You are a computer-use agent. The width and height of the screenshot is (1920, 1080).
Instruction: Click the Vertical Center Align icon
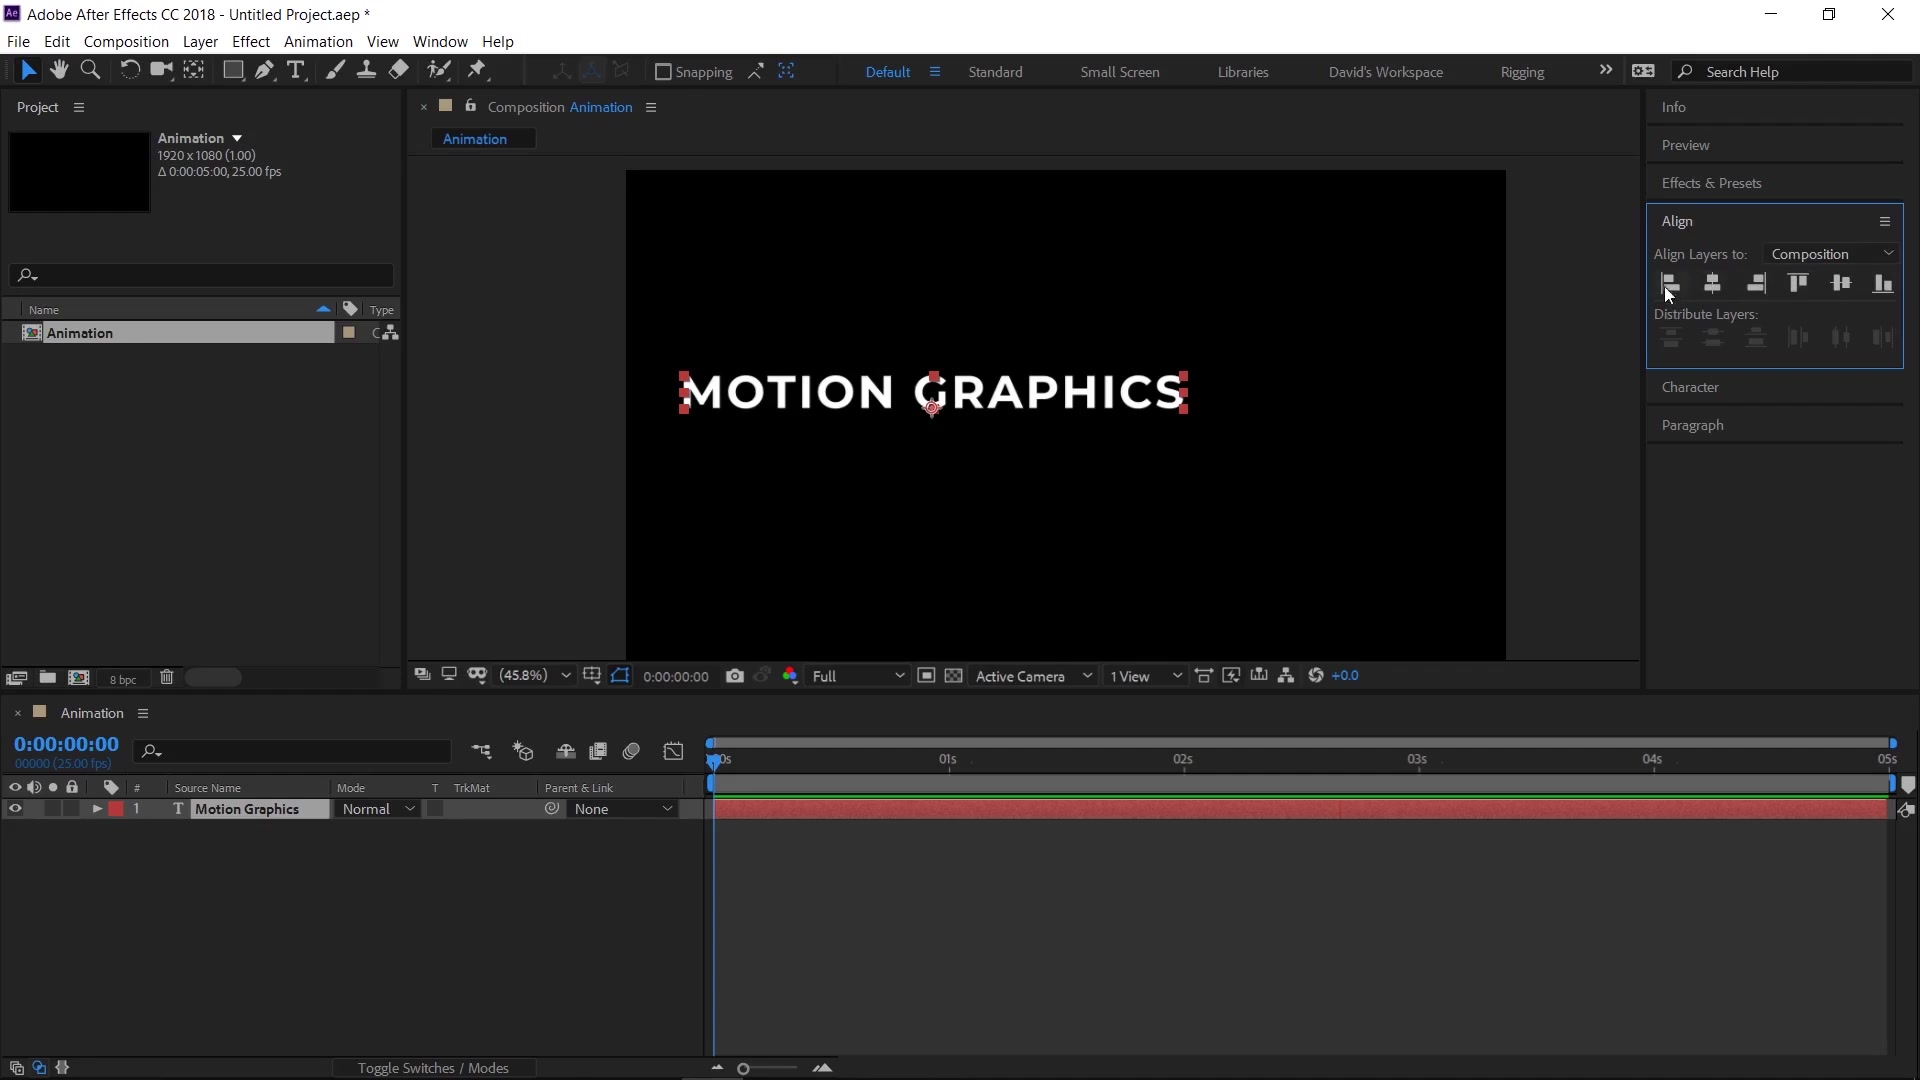click(x=1841, y=282)
